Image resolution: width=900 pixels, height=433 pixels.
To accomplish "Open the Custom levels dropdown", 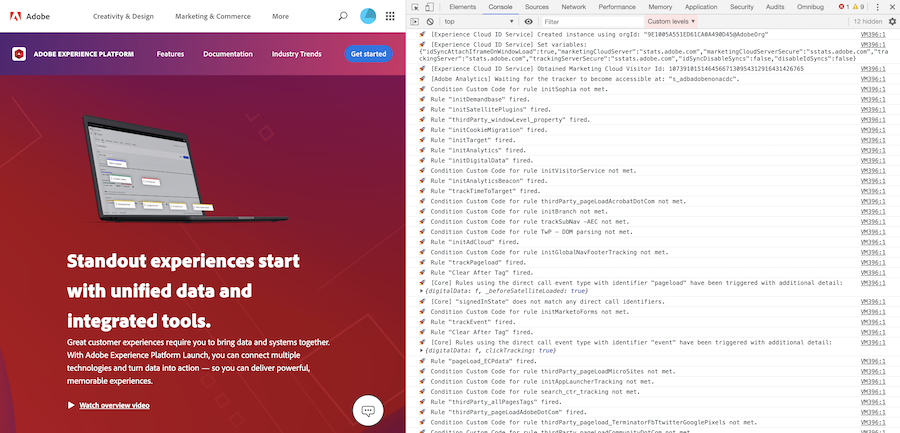I will pyautogui.click(x=671, y=21).
